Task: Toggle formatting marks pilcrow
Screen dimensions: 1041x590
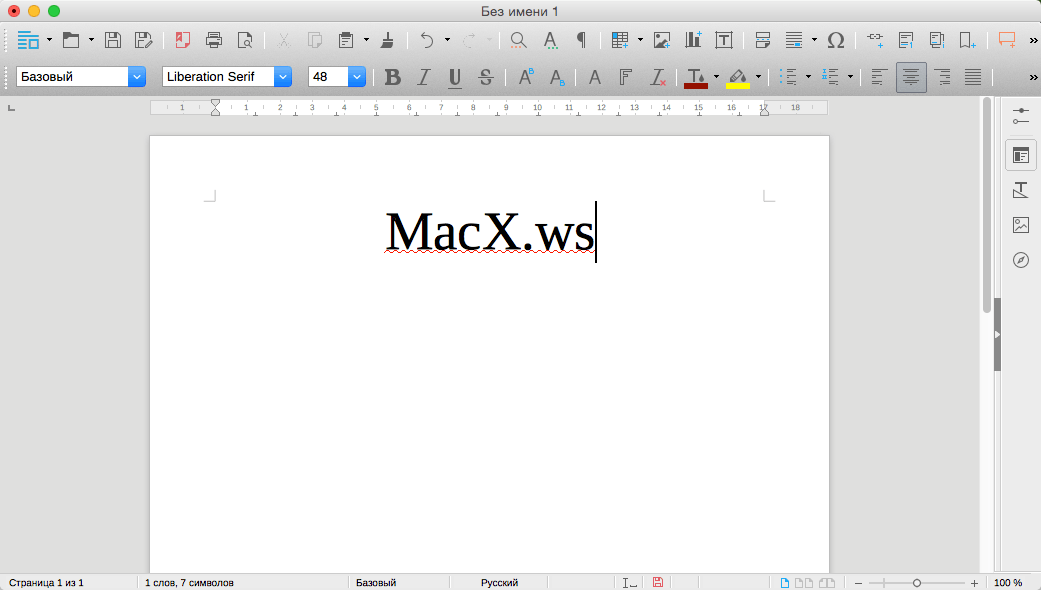Action: coord(582,40)
